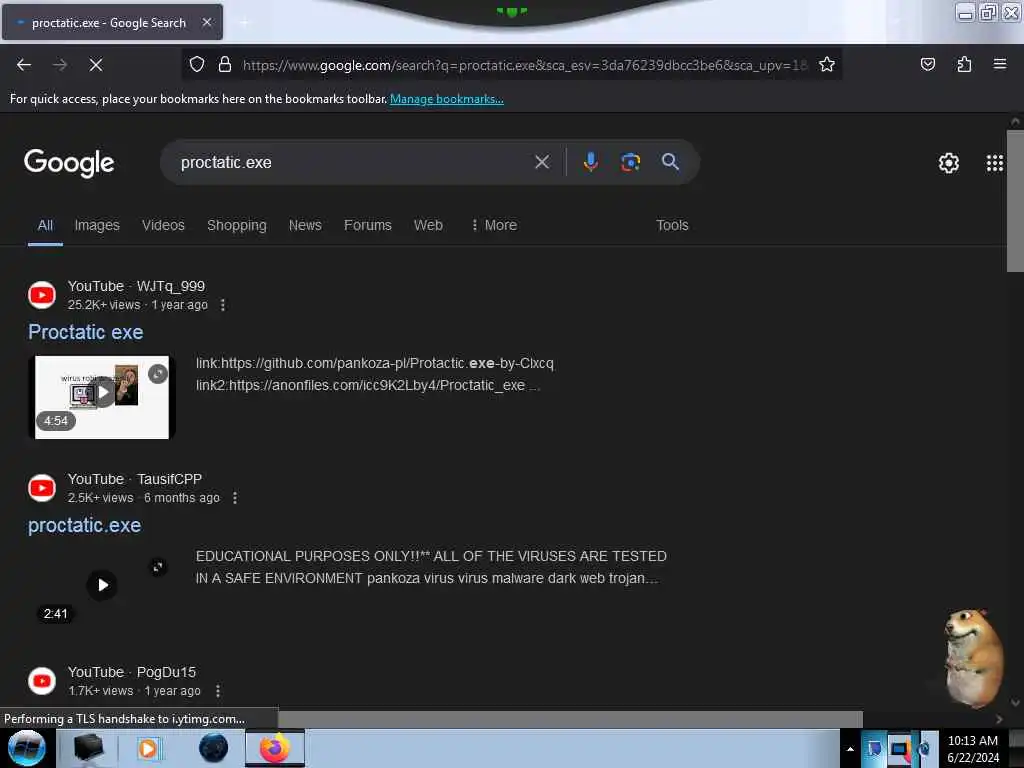The width and height of the screenshot is (1024, 768).
Task: Start voice search with microphone
Action: point(590,162)
